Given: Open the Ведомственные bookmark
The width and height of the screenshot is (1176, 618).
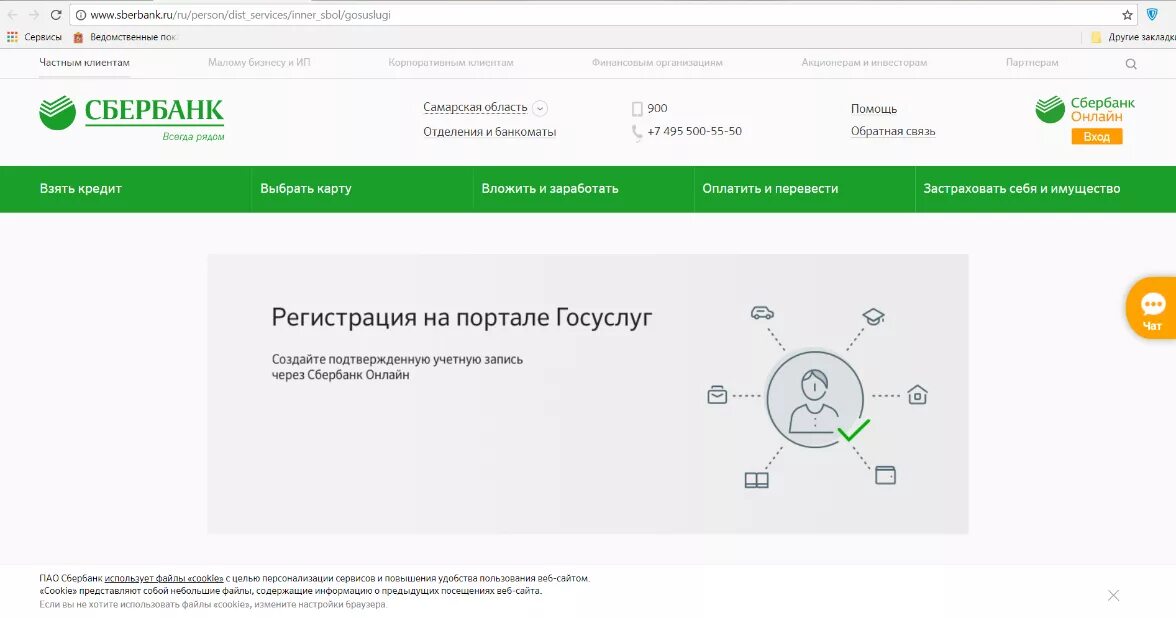Looking at the screenshot, I should click(124, 37).
